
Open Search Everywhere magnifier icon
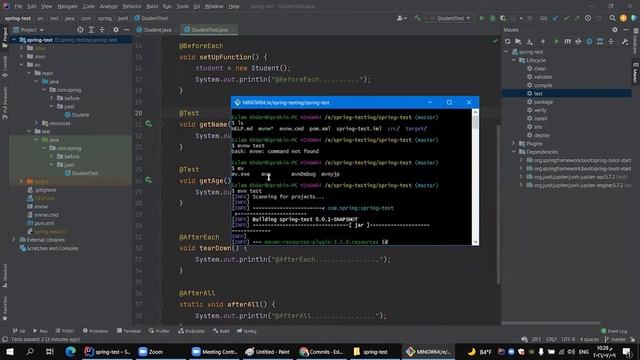(612, 18)
